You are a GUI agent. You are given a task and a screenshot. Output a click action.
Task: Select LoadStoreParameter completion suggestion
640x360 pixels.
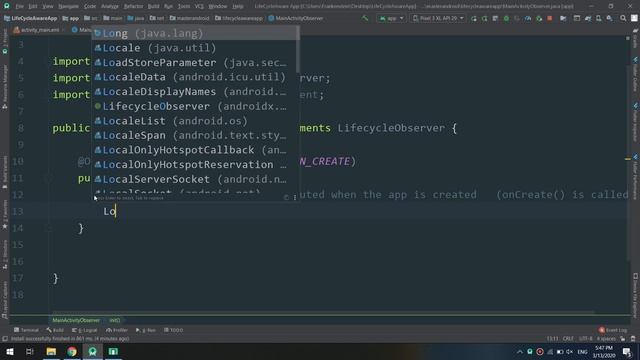coord(195,62)
